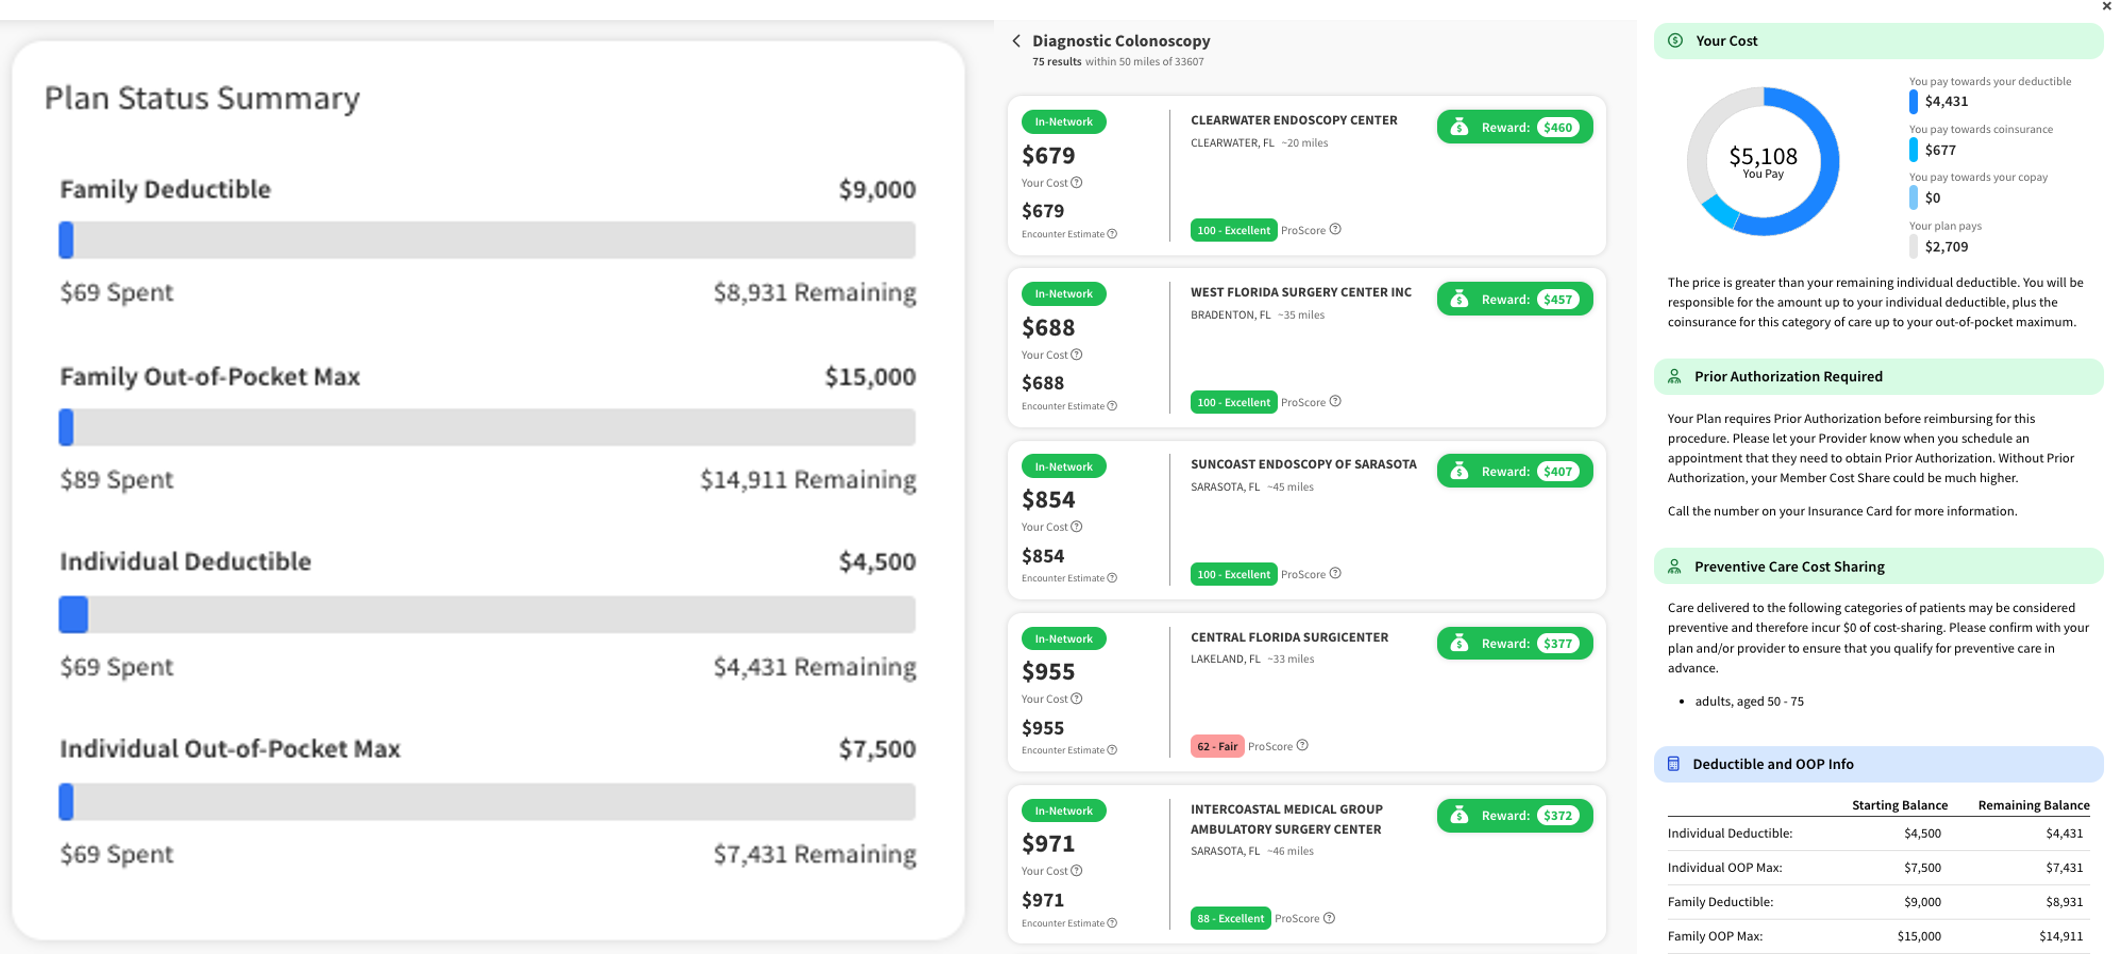2120x954 pixels.
Task: Click the Your Cost help icon for Clearwater Endoscopy
Action: [1077, 183]
